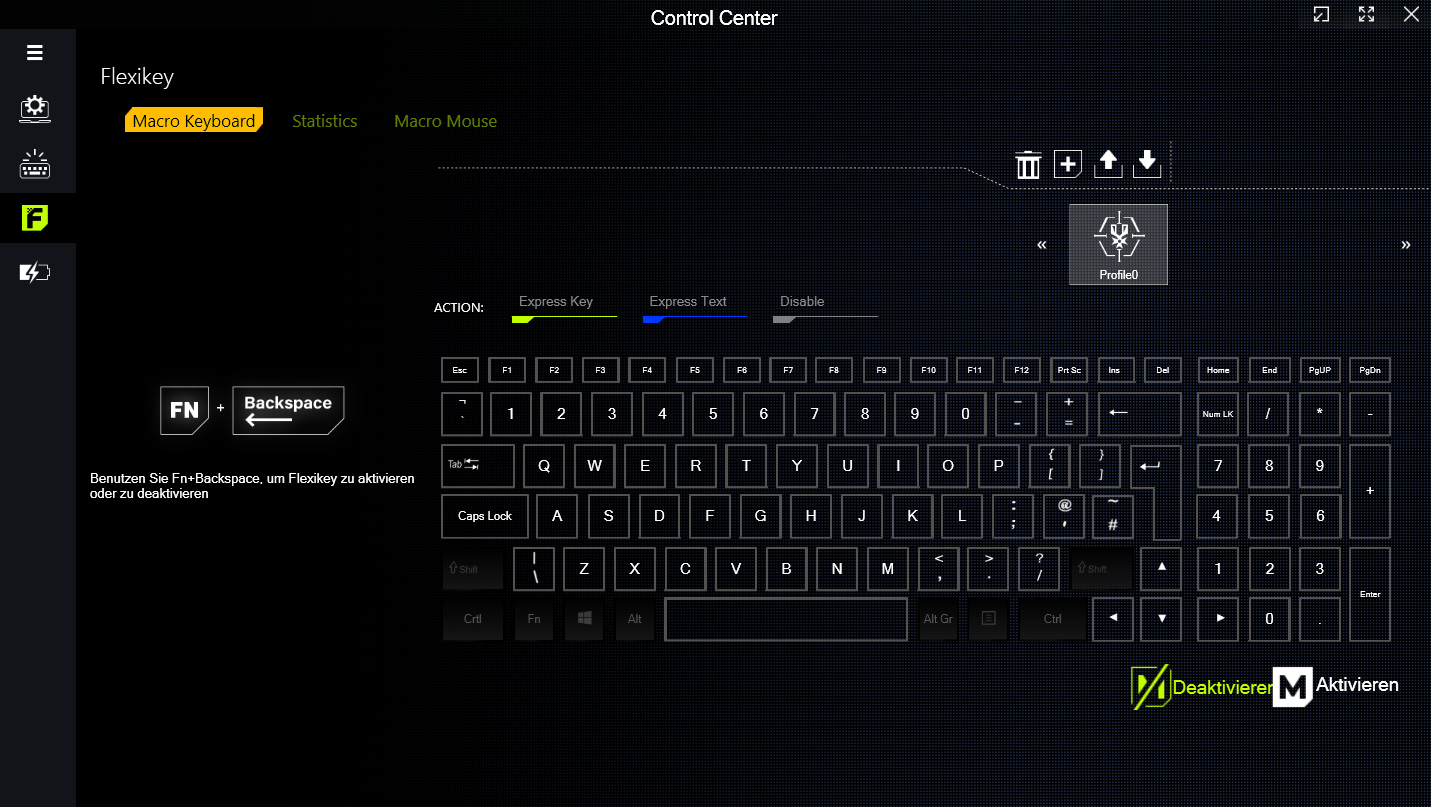Click the export profile up-arrow icon
The height and width of the screenshot is (807, 1431).
click(1107, 164)
